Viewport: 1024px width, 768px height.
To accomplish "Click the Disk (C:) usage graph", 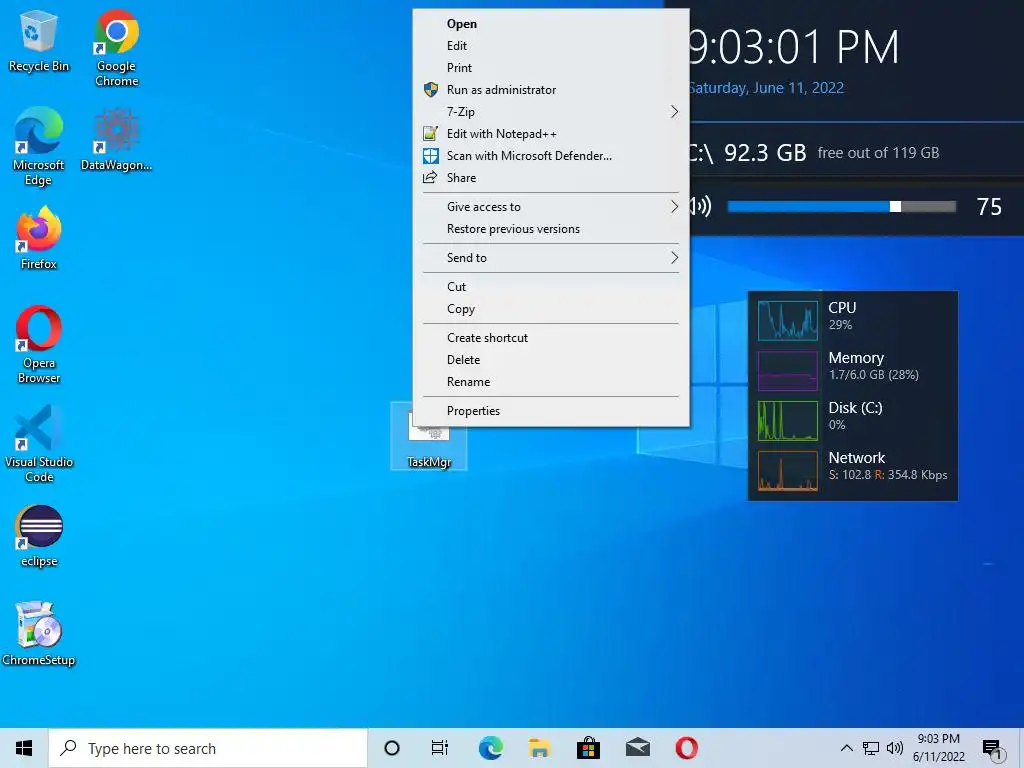I will [x=788, y=421].
